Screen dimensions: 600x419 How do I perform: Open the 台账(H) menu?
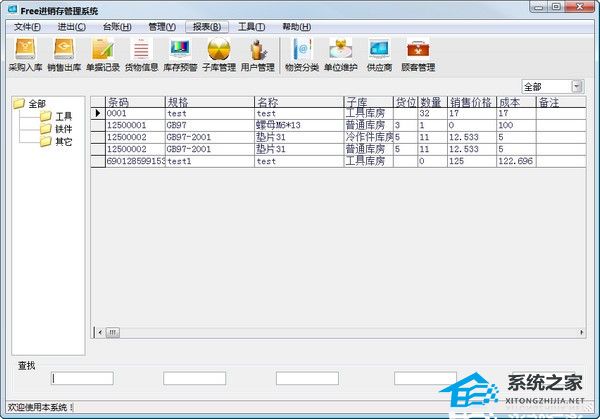click(117, 27)
